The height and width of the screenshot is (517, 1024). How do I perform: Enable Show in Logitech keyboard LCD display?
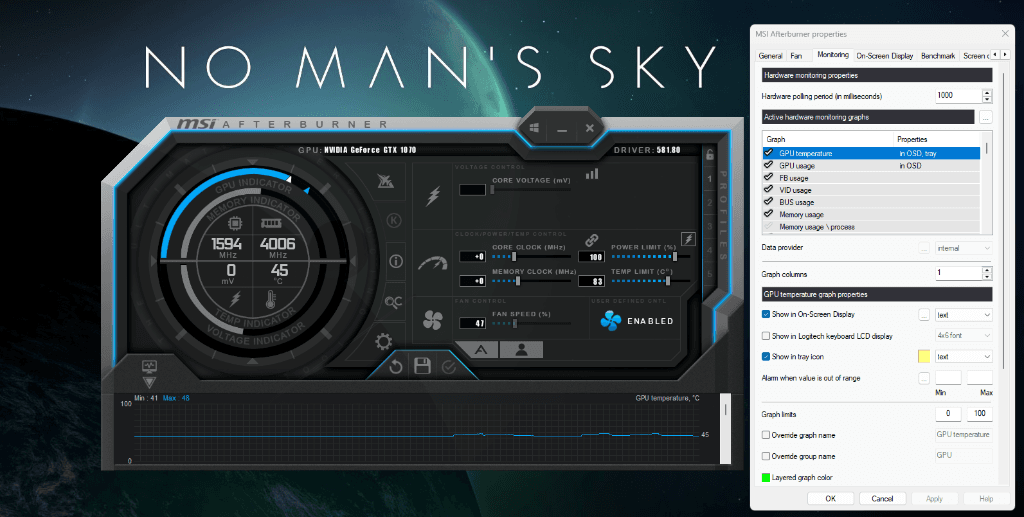[766, 335]
